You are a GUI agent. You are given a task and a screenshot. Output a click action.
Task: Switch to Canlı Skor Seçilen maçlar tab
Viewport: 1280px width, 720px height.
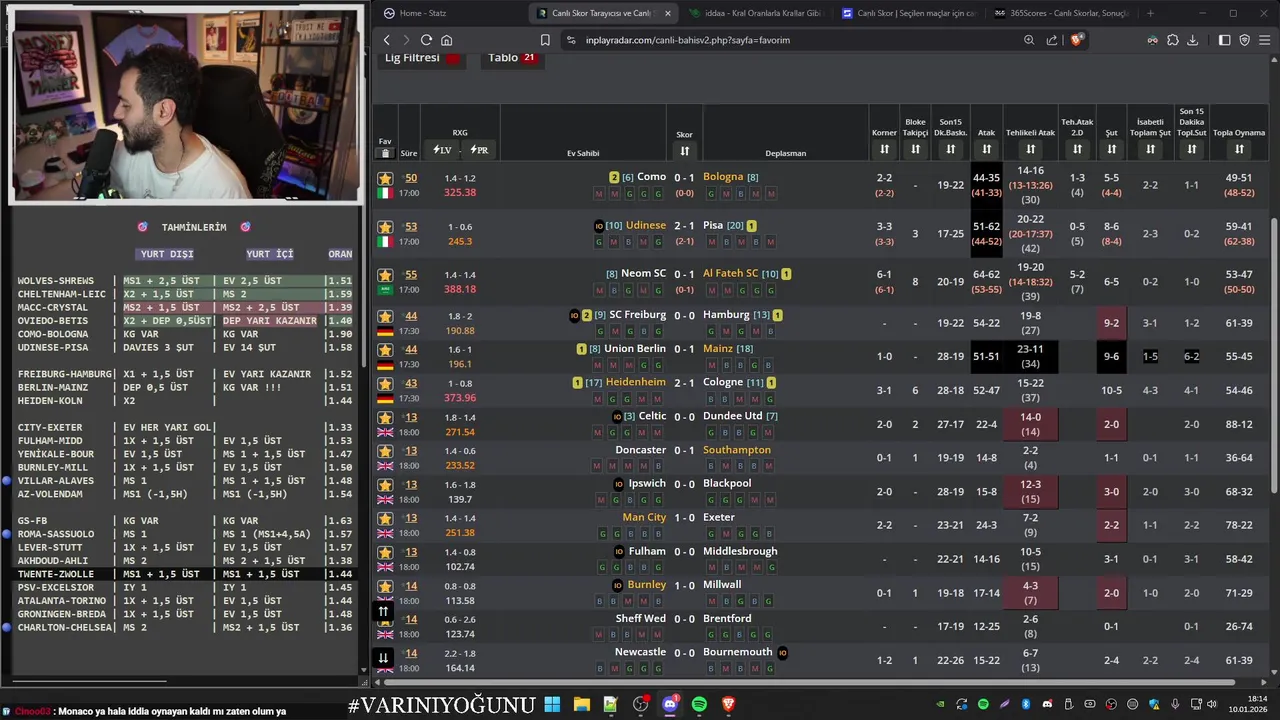pos(908,13)
